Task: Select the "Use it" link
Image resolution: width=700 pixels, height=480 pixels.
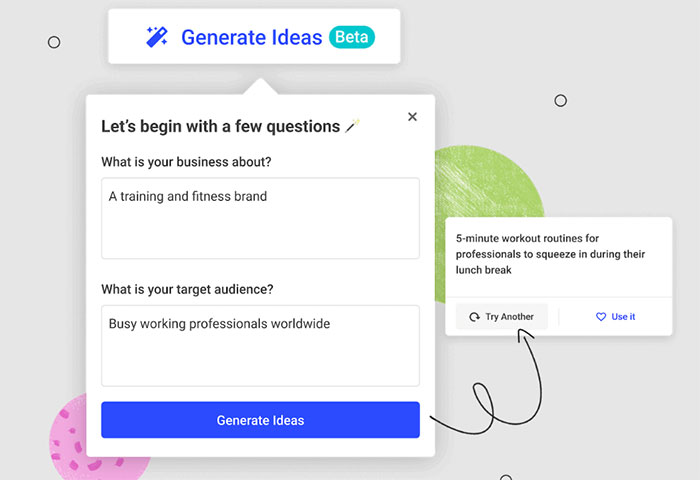Action: 623,317
